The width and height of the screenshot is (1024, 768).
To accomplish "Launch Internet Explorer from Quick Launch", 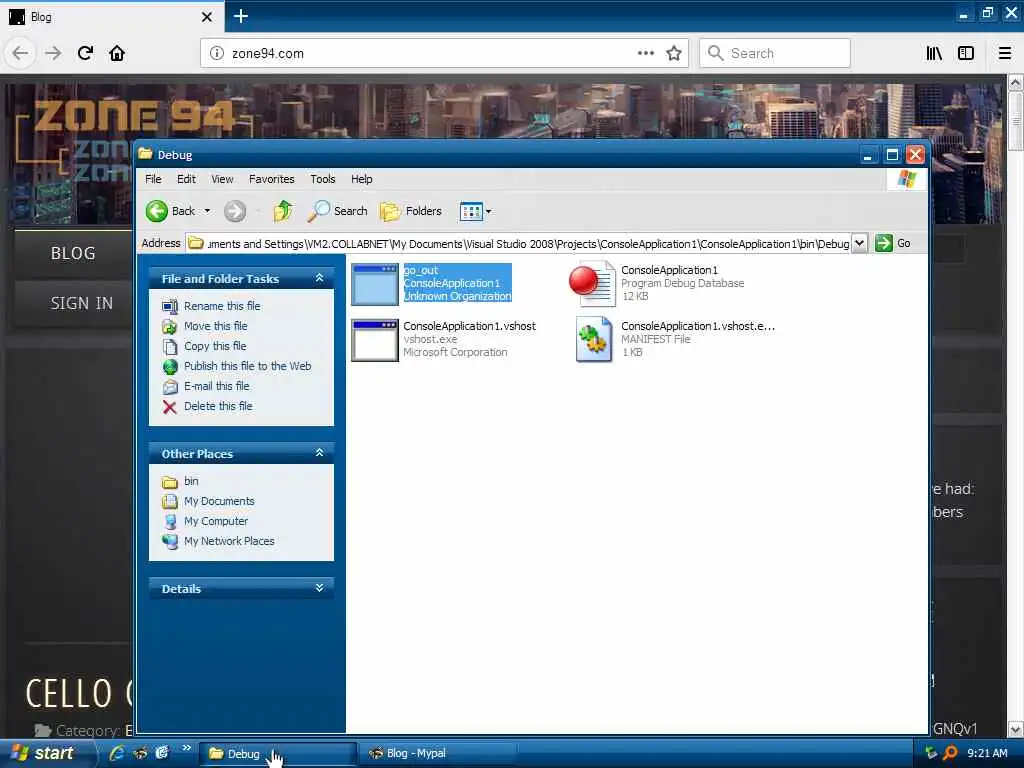I will [x=117, y=753].
